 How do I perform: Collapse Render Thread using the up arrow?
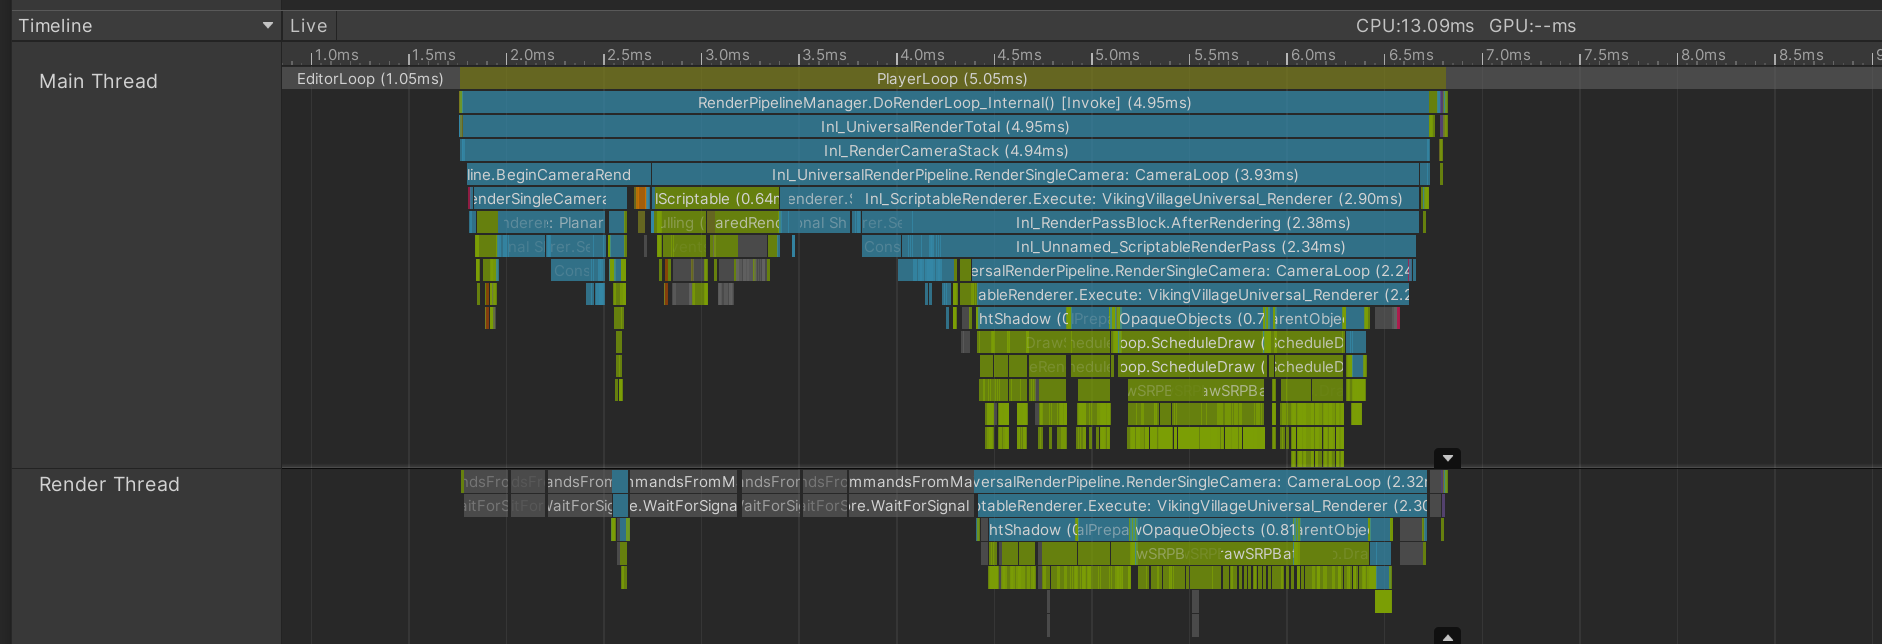pos(1447,637)
